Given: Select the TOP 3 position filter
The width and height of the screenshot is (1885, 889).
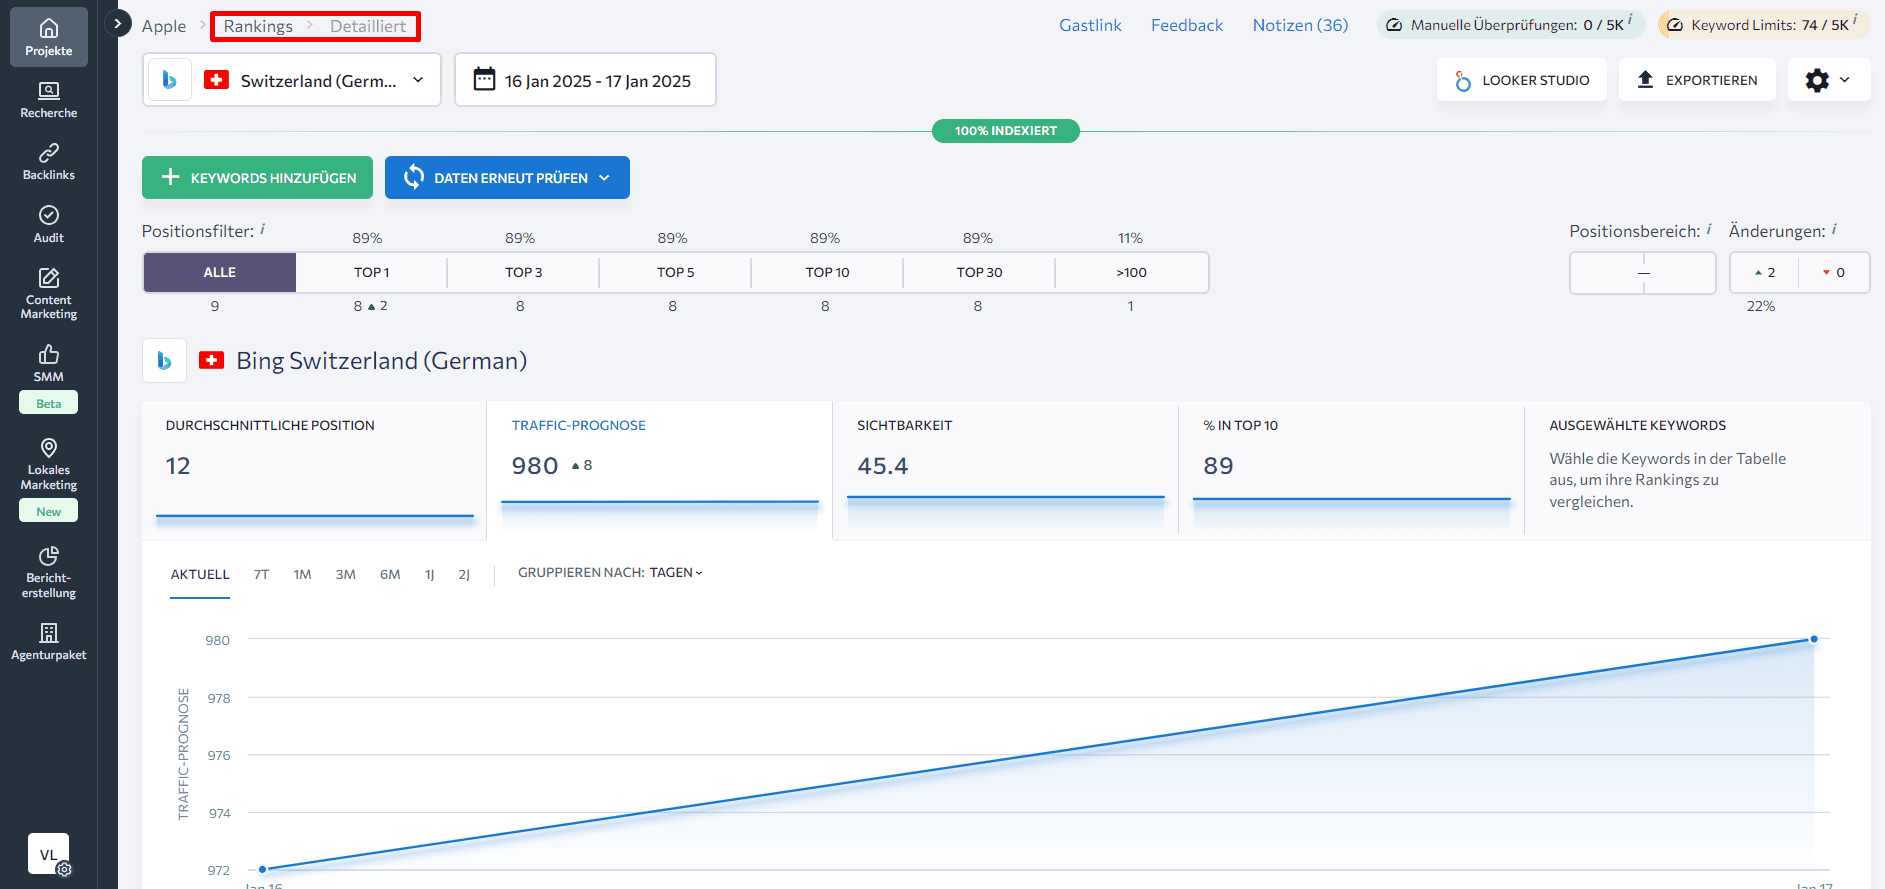Looking at the screenshot, I should click(523, 272).
